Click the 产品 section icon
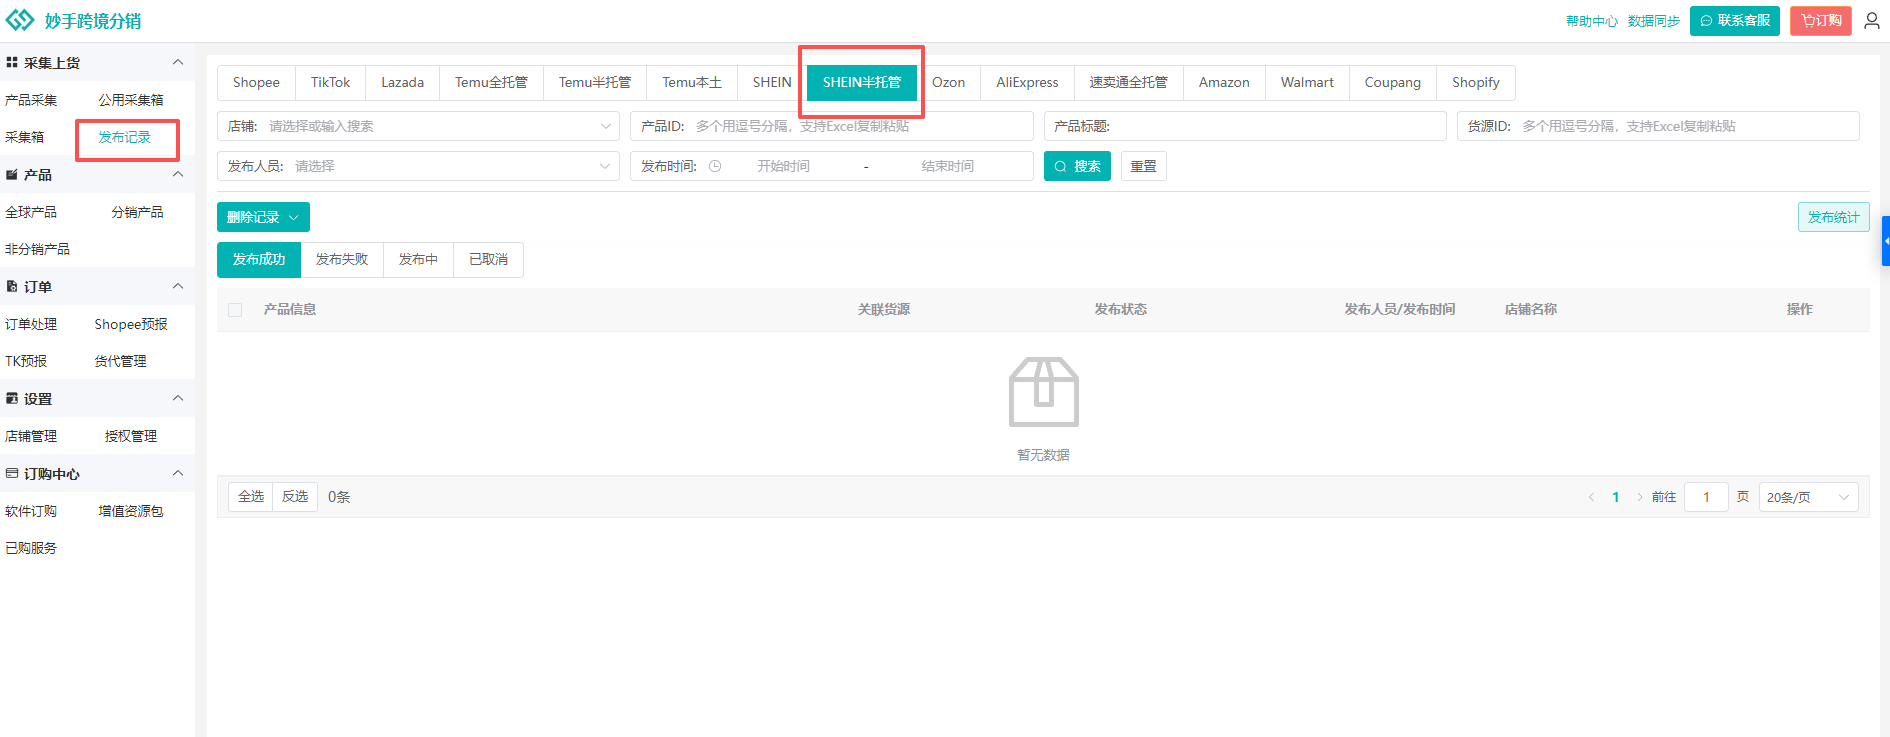1890x737 pixels. click(12, 174)
